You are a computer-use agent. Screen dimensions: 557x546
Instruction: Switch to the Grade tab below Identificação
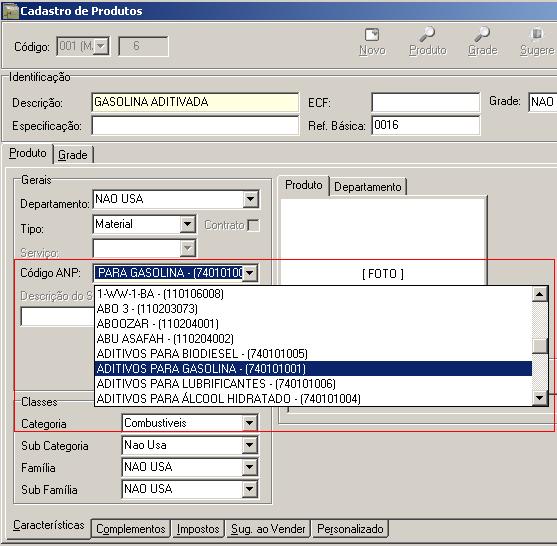[x=73, y=155]
